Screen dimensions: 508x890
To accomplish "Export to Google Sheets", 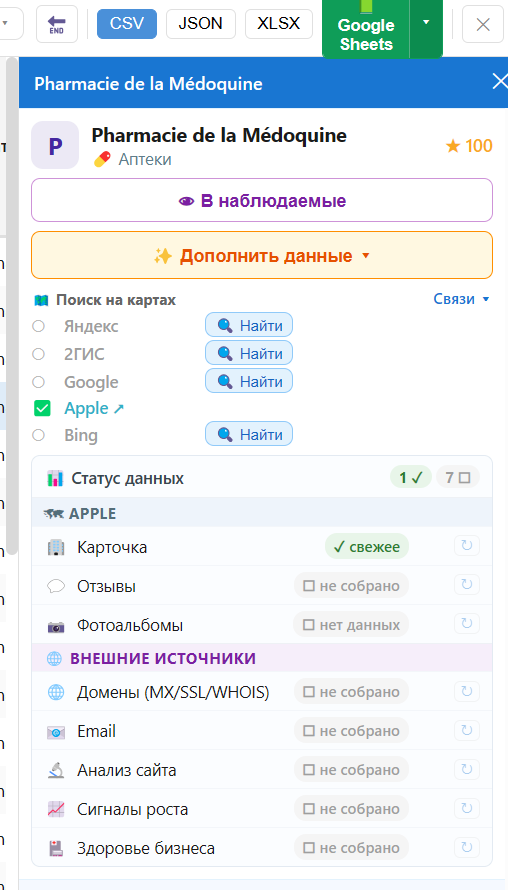I will click(x=366, y=28).
